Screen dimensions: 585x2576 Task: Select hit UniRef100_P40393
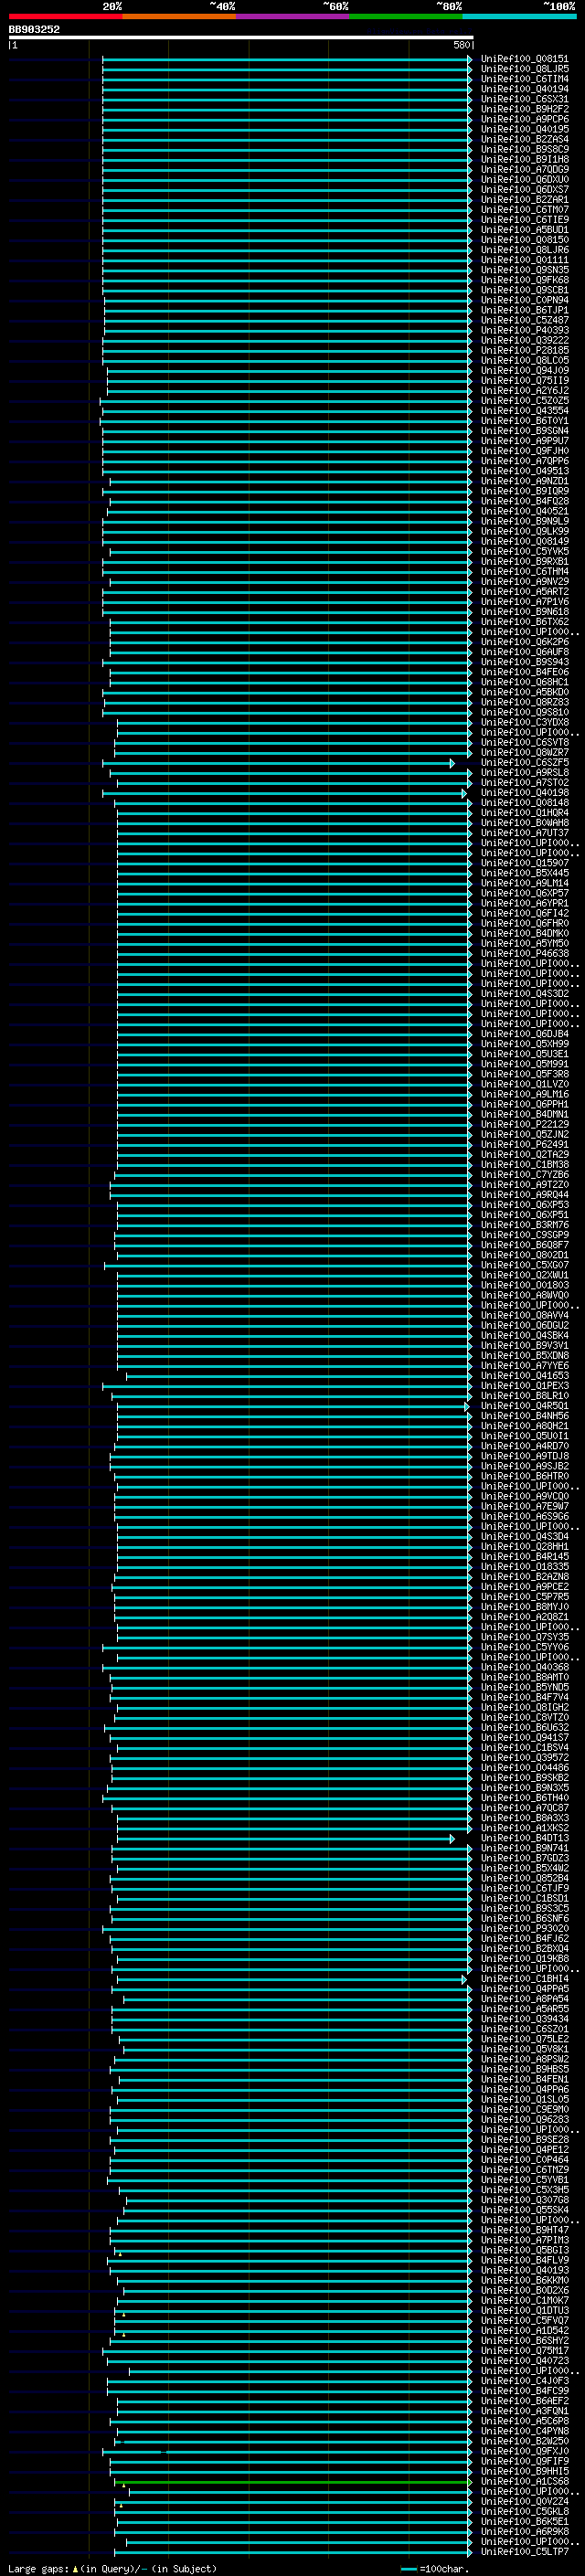point(525,330)
